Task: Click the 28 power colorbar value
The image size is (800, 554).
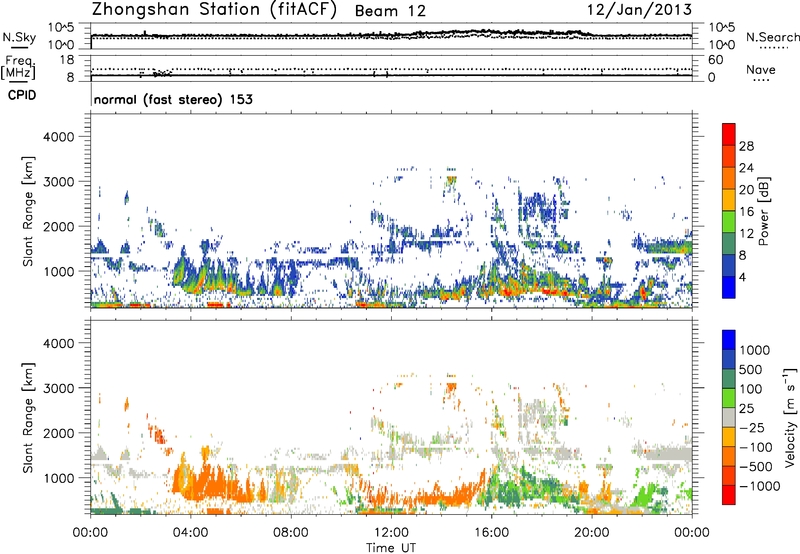Action: click(x=746, y=146)
